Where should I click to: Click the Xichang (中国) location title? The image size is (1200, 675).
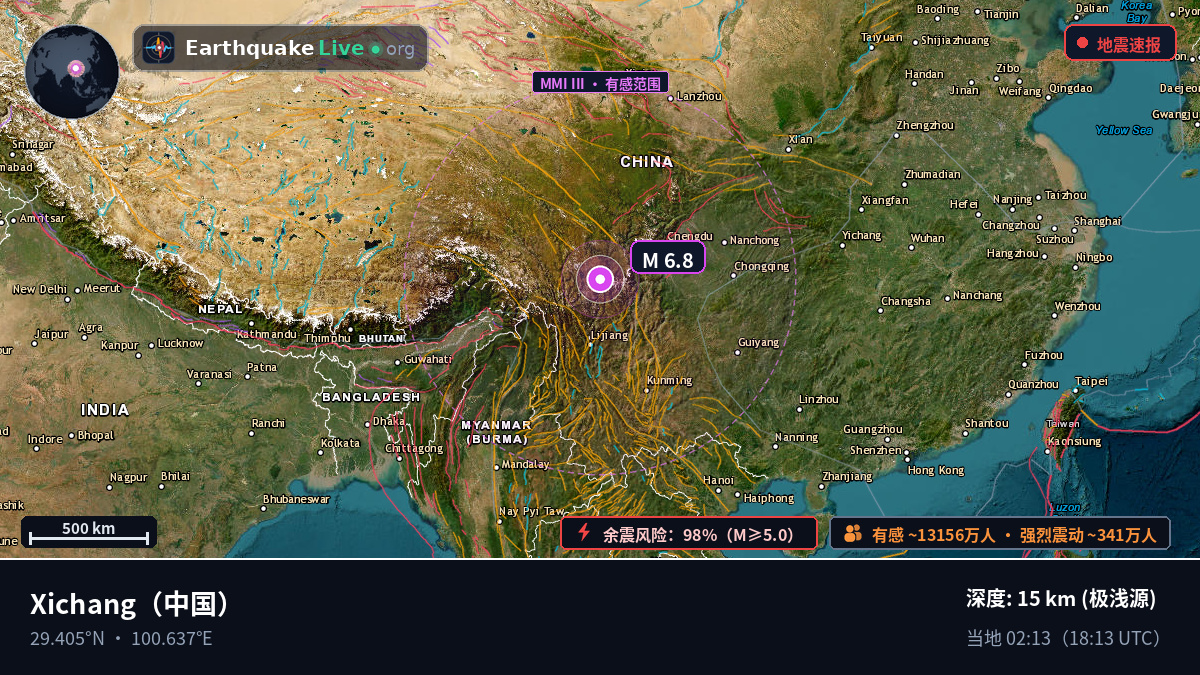click(131, 604)
